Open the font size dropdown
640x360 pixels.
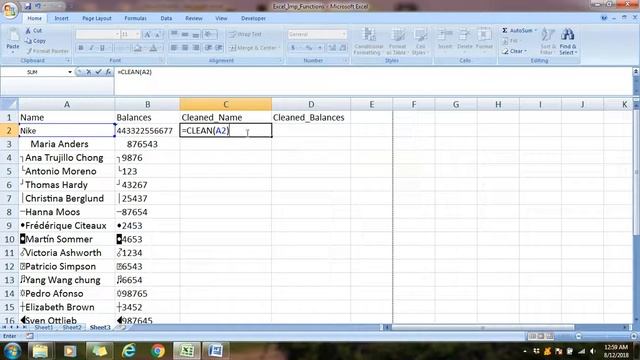[x=138, y=35]
